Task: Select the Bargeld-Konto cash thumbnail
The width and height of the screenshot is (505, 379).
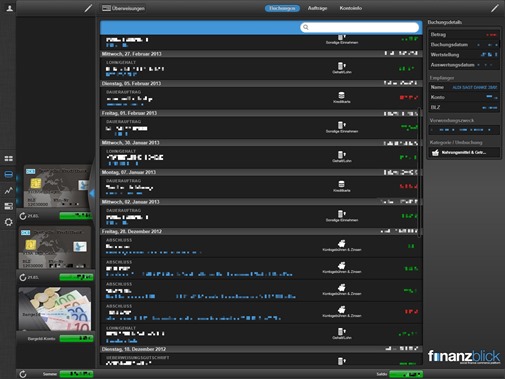Action: 55,309
